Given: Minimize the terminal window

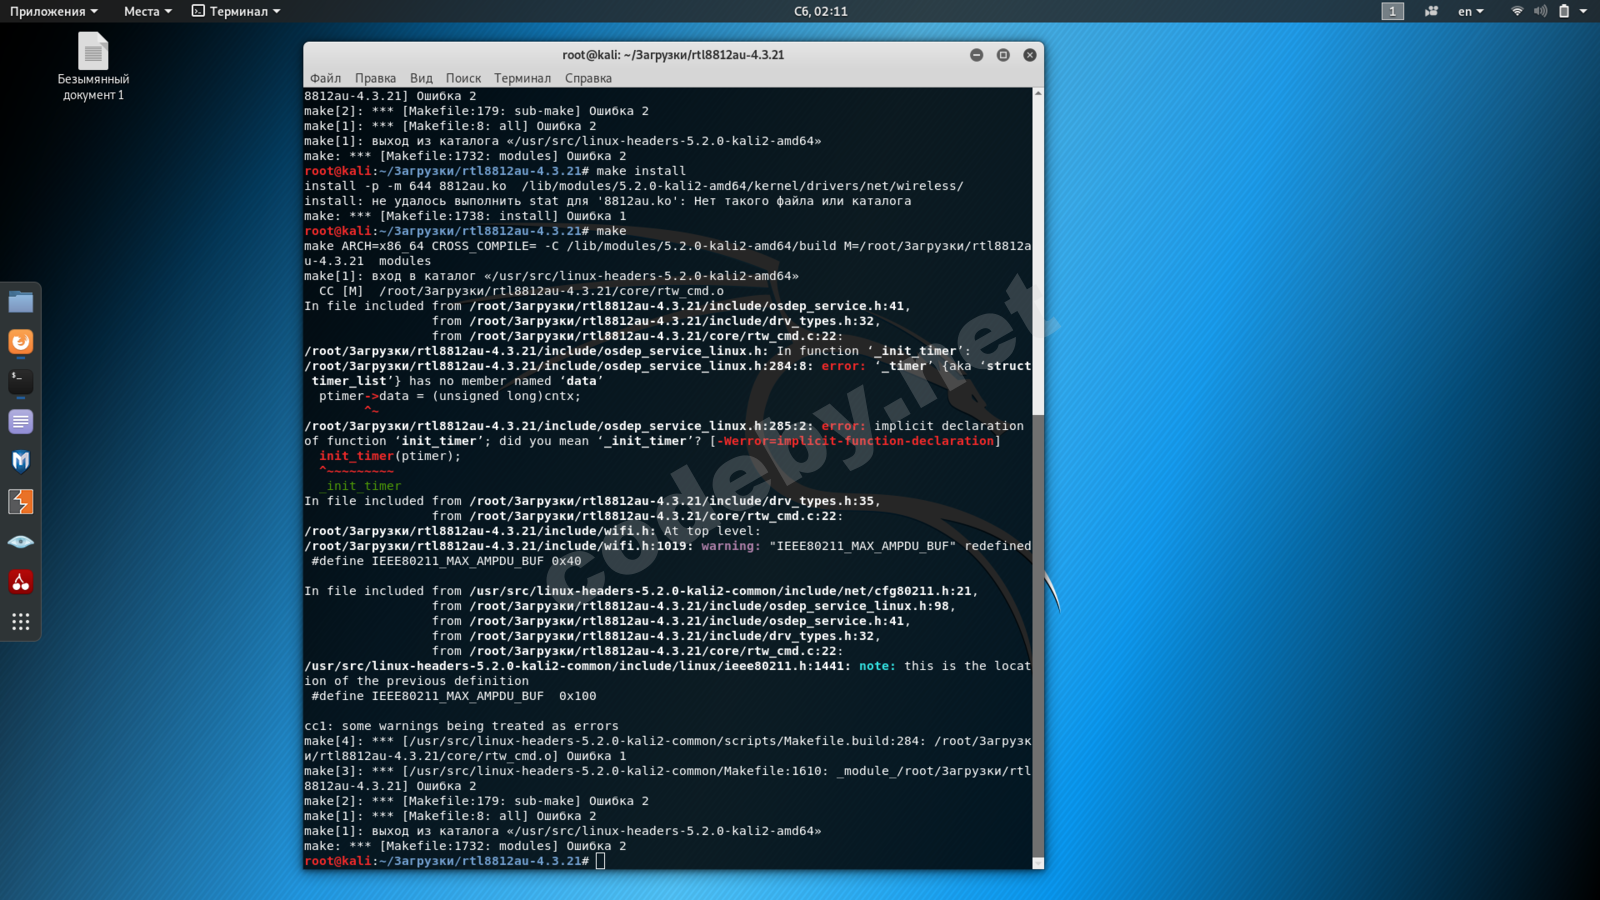Looking at the screenshot, I should [x=976, y=55].
